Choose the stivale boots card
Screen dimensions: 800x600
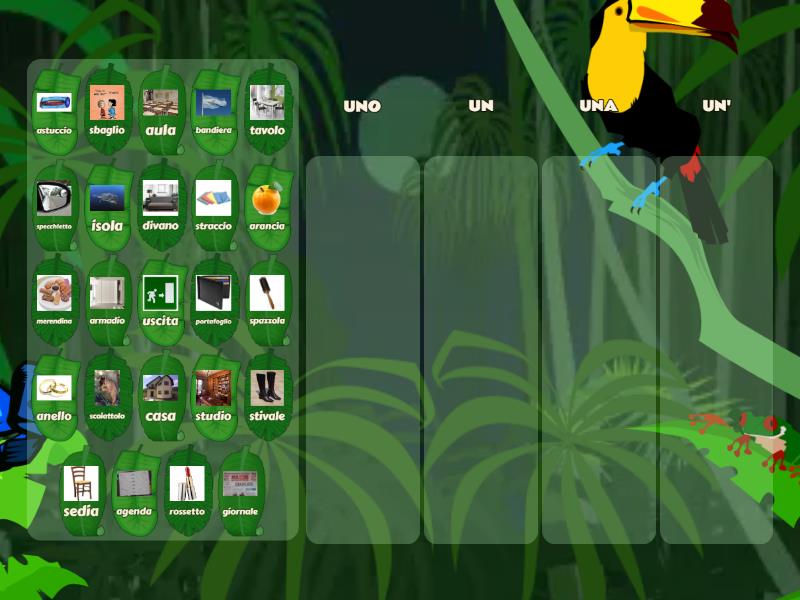tap(266, 396)
